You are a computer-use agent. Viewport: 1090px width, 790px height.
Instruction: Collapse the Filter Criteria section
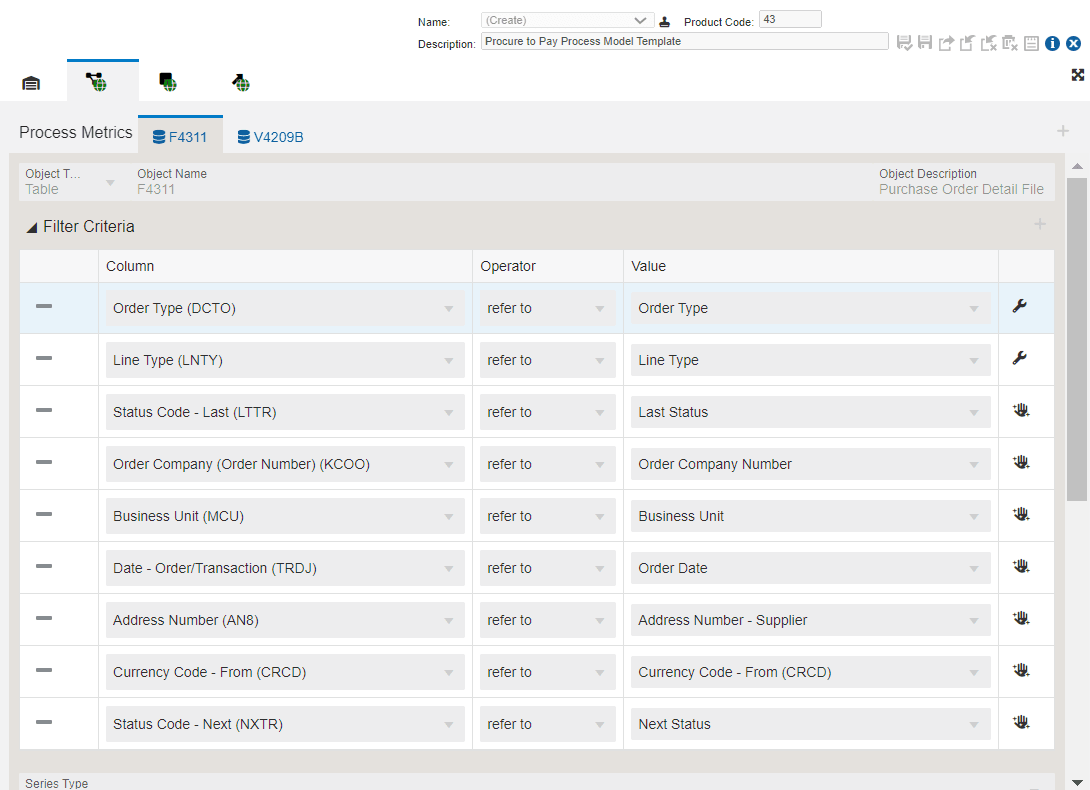32,227
